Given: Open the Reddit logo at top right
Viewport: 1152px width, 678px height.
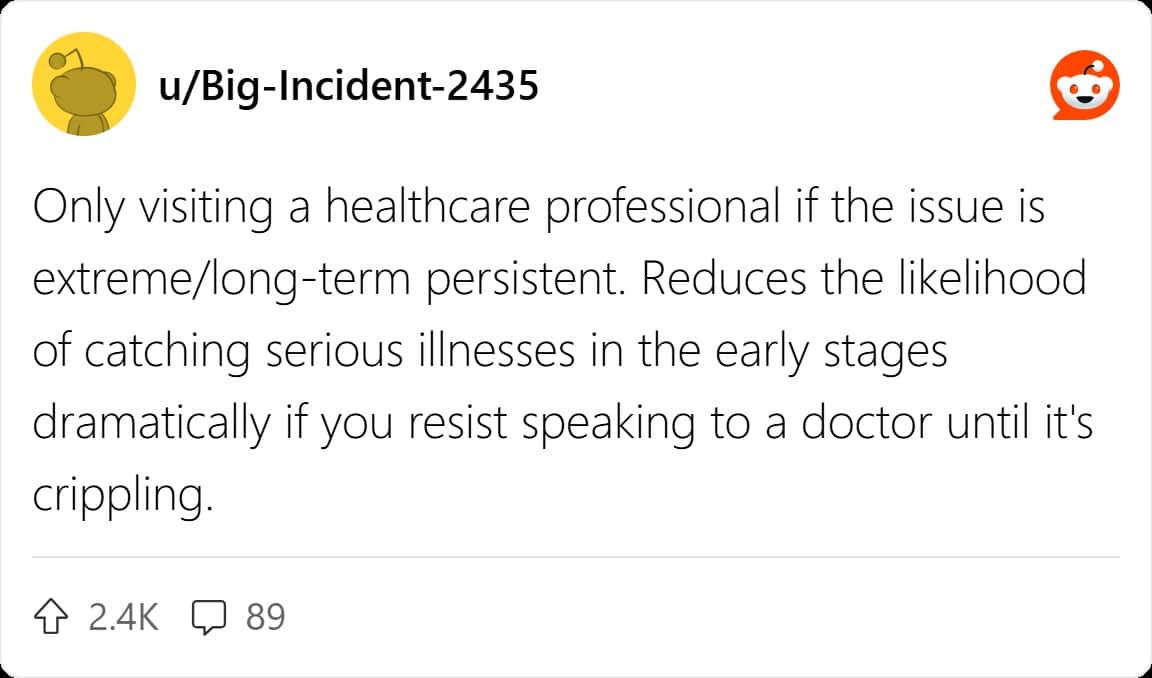Looking at the screenshot, I should click(1085, 85).
